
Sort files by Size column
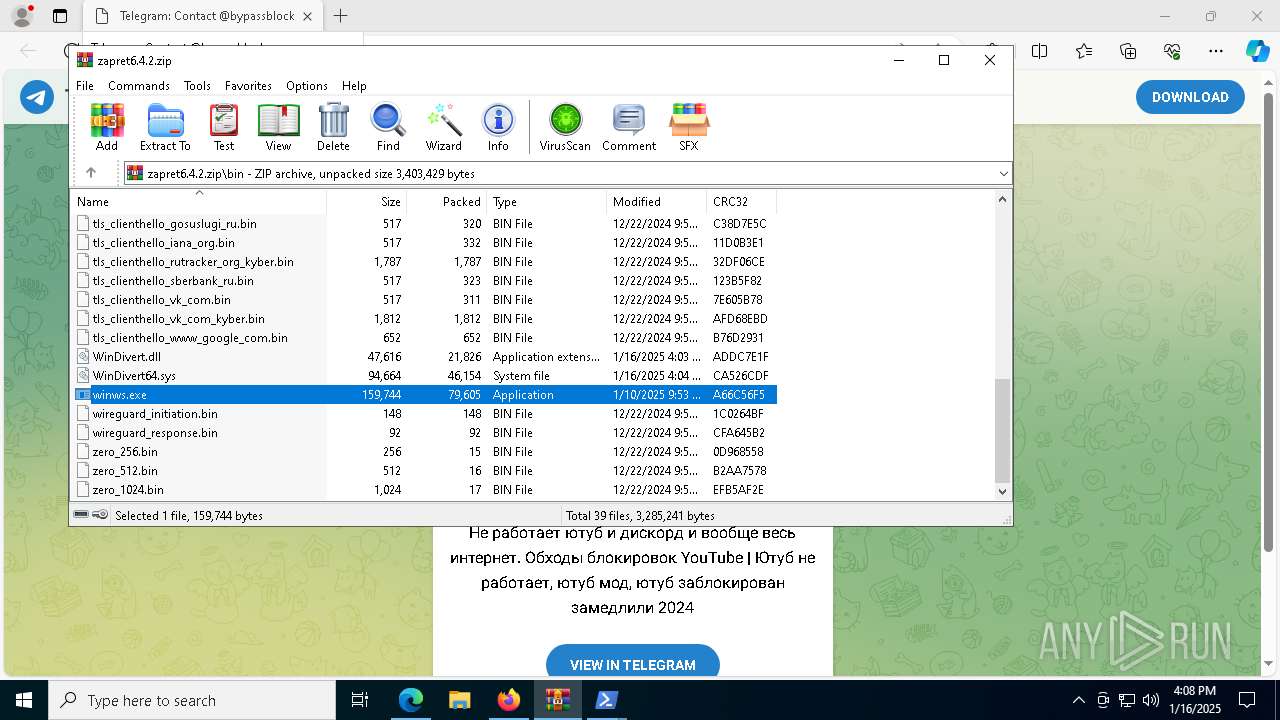(366, 201)
